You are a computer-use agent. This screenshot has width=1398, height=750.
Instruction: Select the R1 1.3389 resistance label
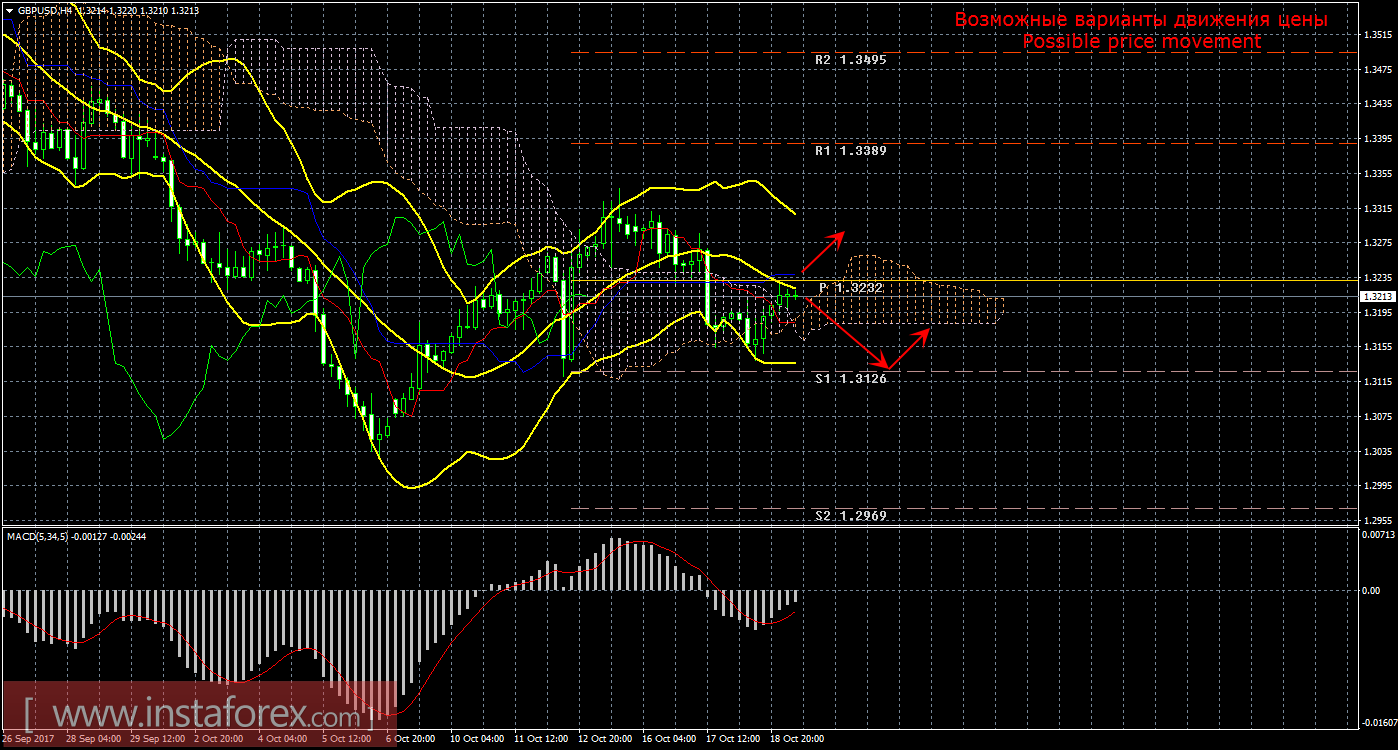tap(850, 150)
